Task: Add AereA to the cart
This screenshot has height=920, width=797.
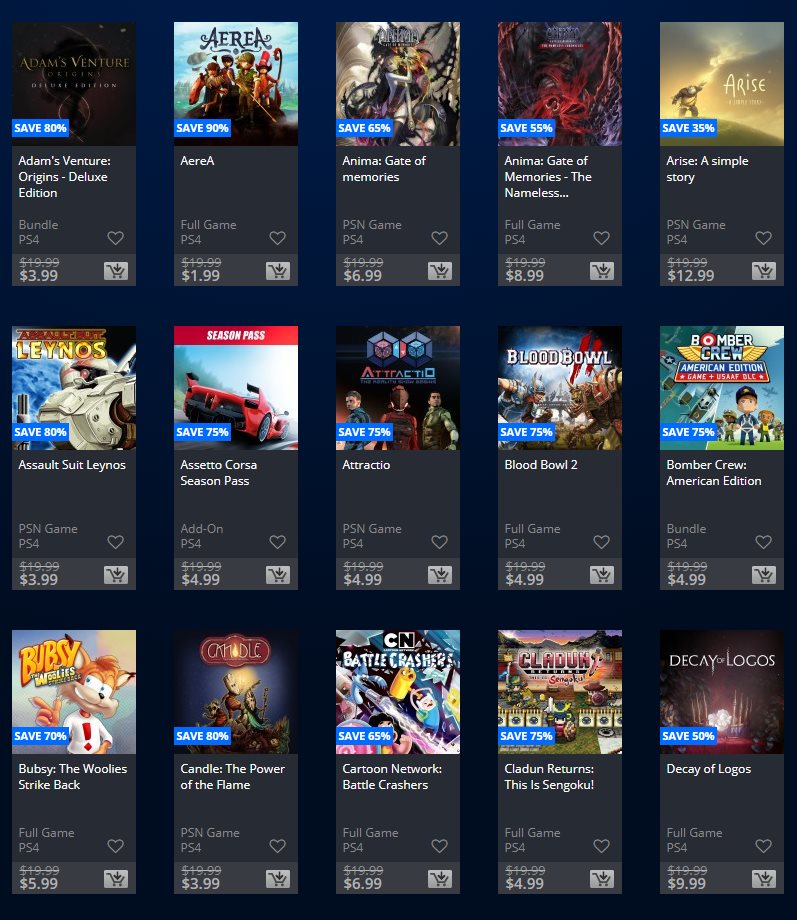Action: tap(278, 270)
